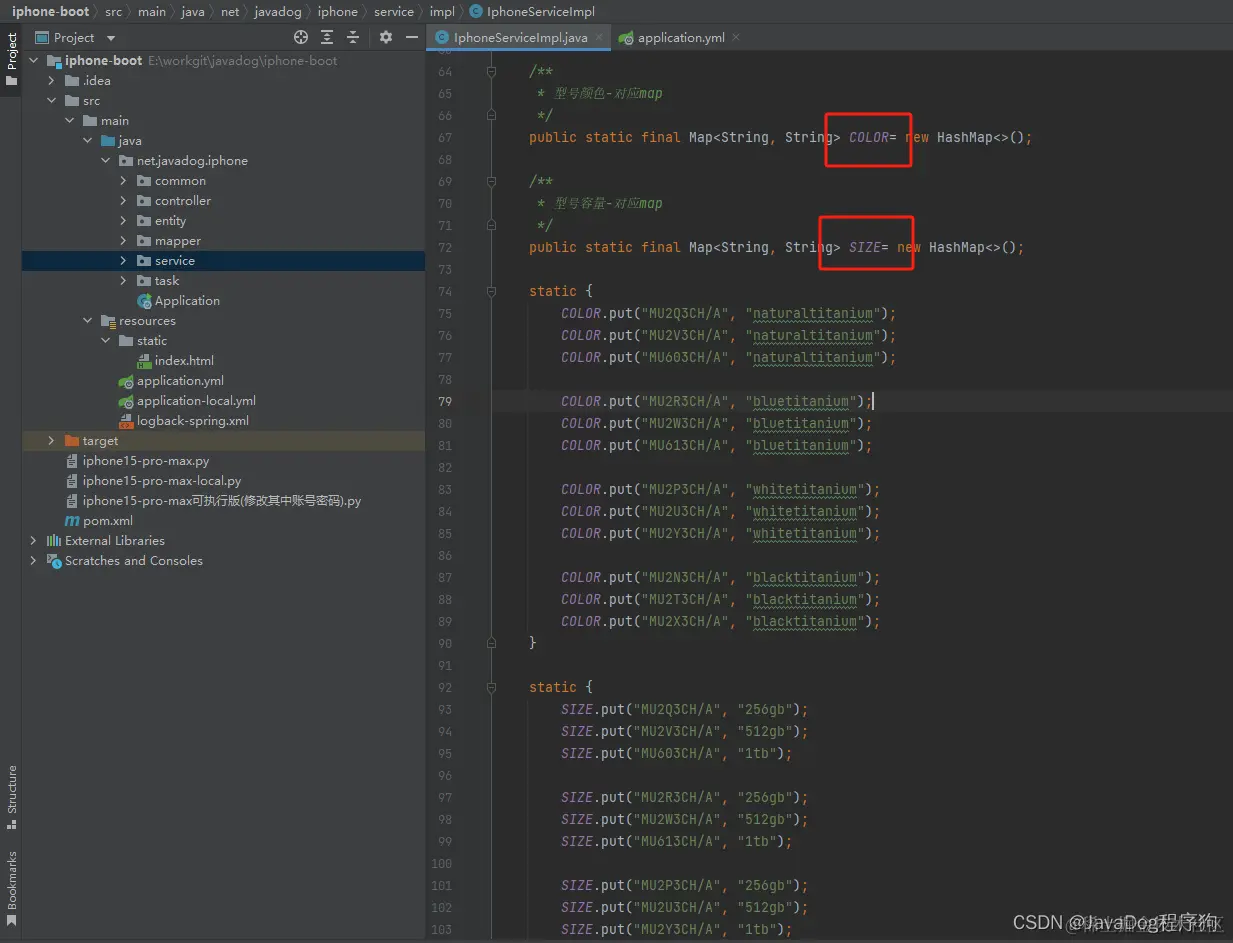Expand the target folder
Viewport: 1233px width, 943px height.
[x=52, y=441]
